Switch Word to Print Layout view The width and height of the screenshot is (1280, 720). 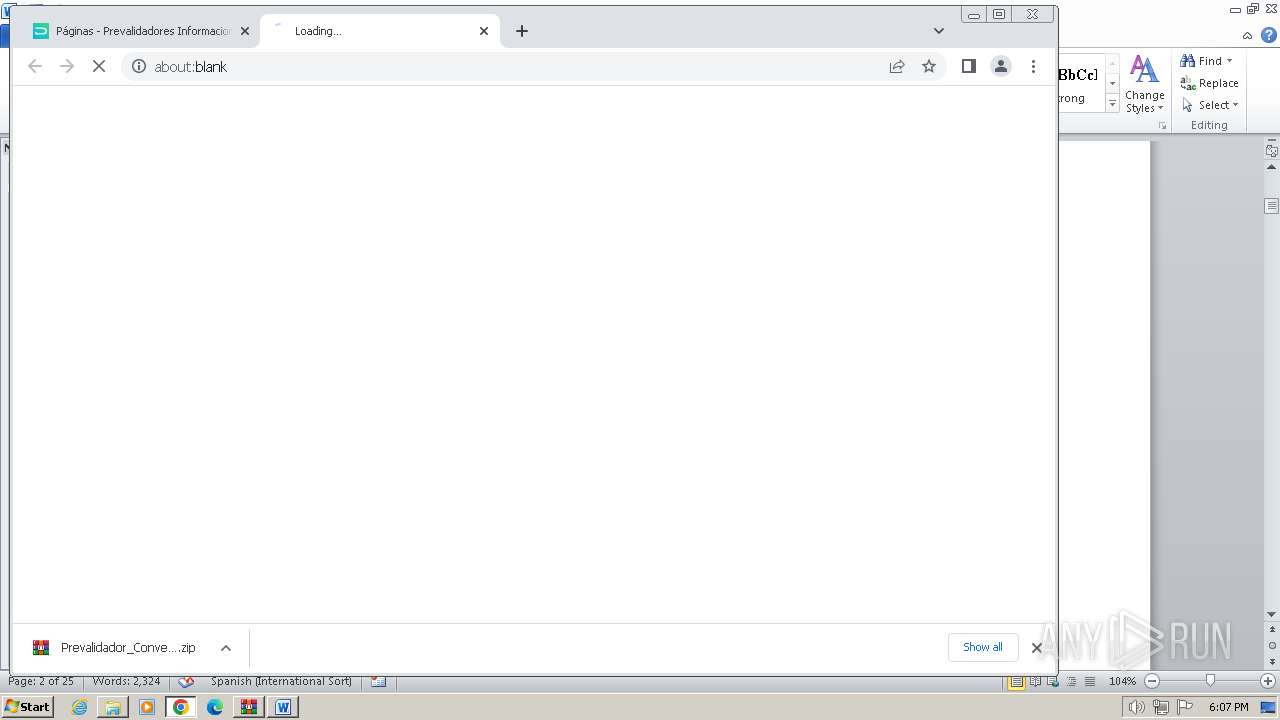click(x=1016, y=681)
